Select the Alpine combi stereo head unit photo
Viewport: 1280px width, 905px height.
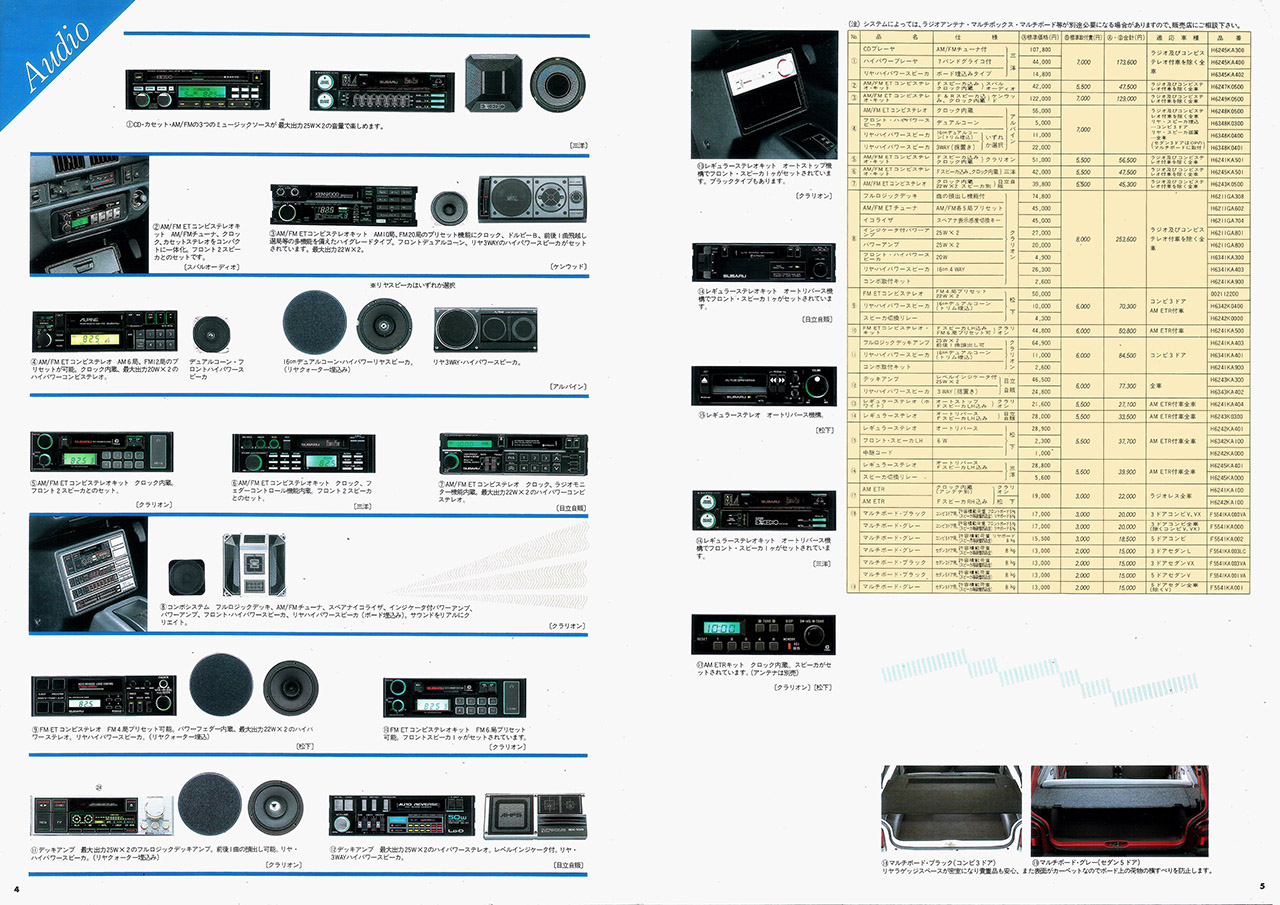point(104,329)
